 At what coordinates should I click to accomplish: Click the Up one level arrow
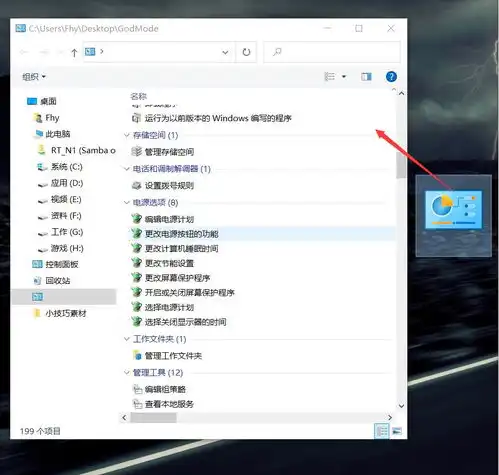click(x=74, y=52)
